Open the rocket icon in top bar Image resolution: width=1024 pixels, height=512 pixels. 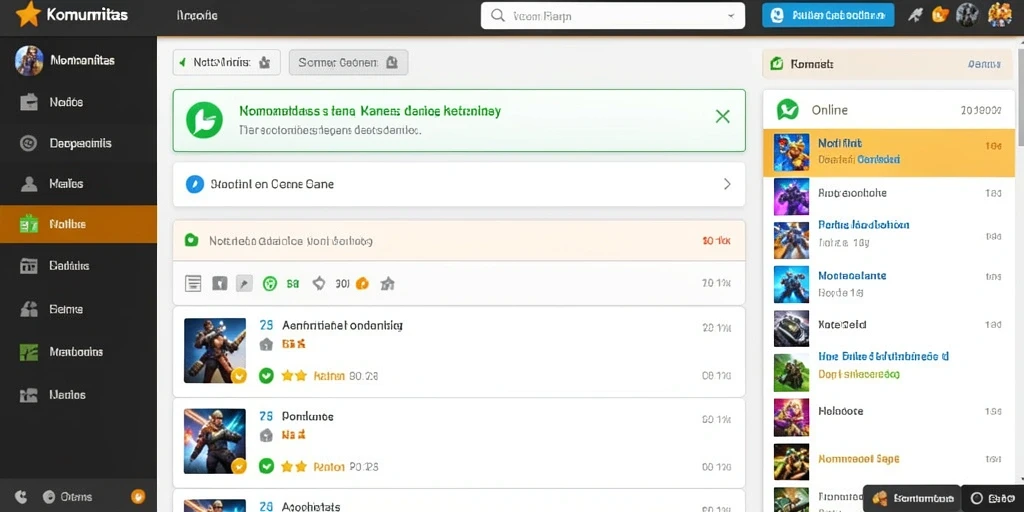click(915, 15)
